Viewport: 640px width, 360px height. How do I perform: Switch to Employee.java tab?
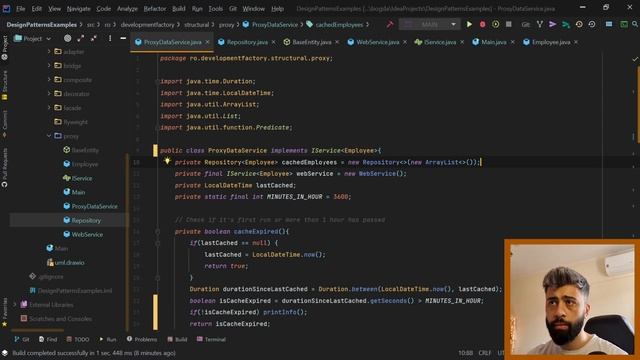point(551,42)
